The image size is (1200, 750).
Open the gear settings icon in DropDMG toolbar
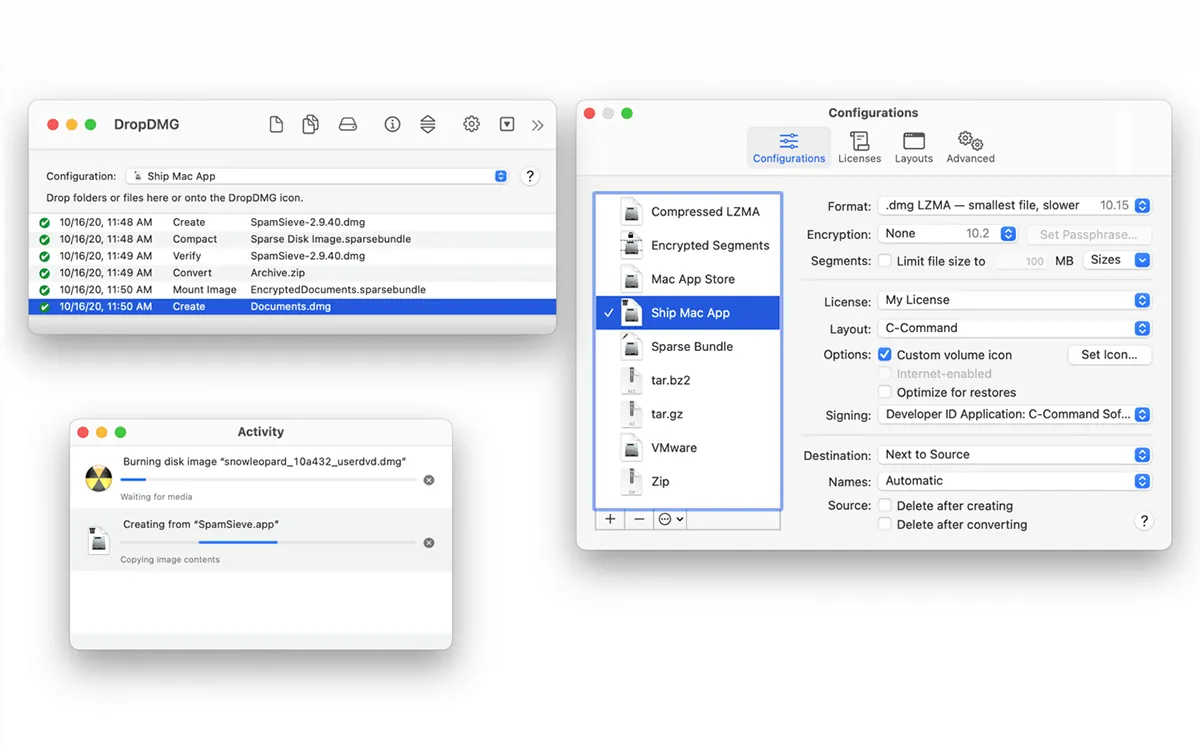(471, 125)
